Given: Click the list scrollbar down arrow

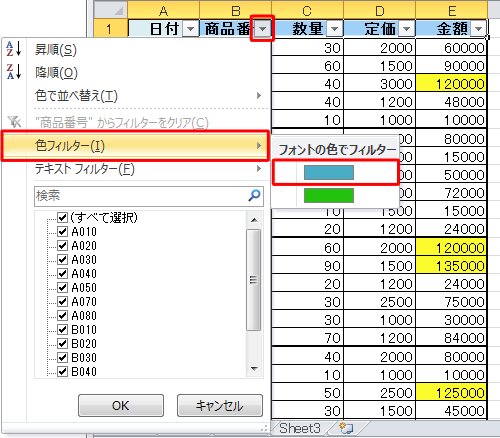Looking at the screenshot, I should (254, 369).
